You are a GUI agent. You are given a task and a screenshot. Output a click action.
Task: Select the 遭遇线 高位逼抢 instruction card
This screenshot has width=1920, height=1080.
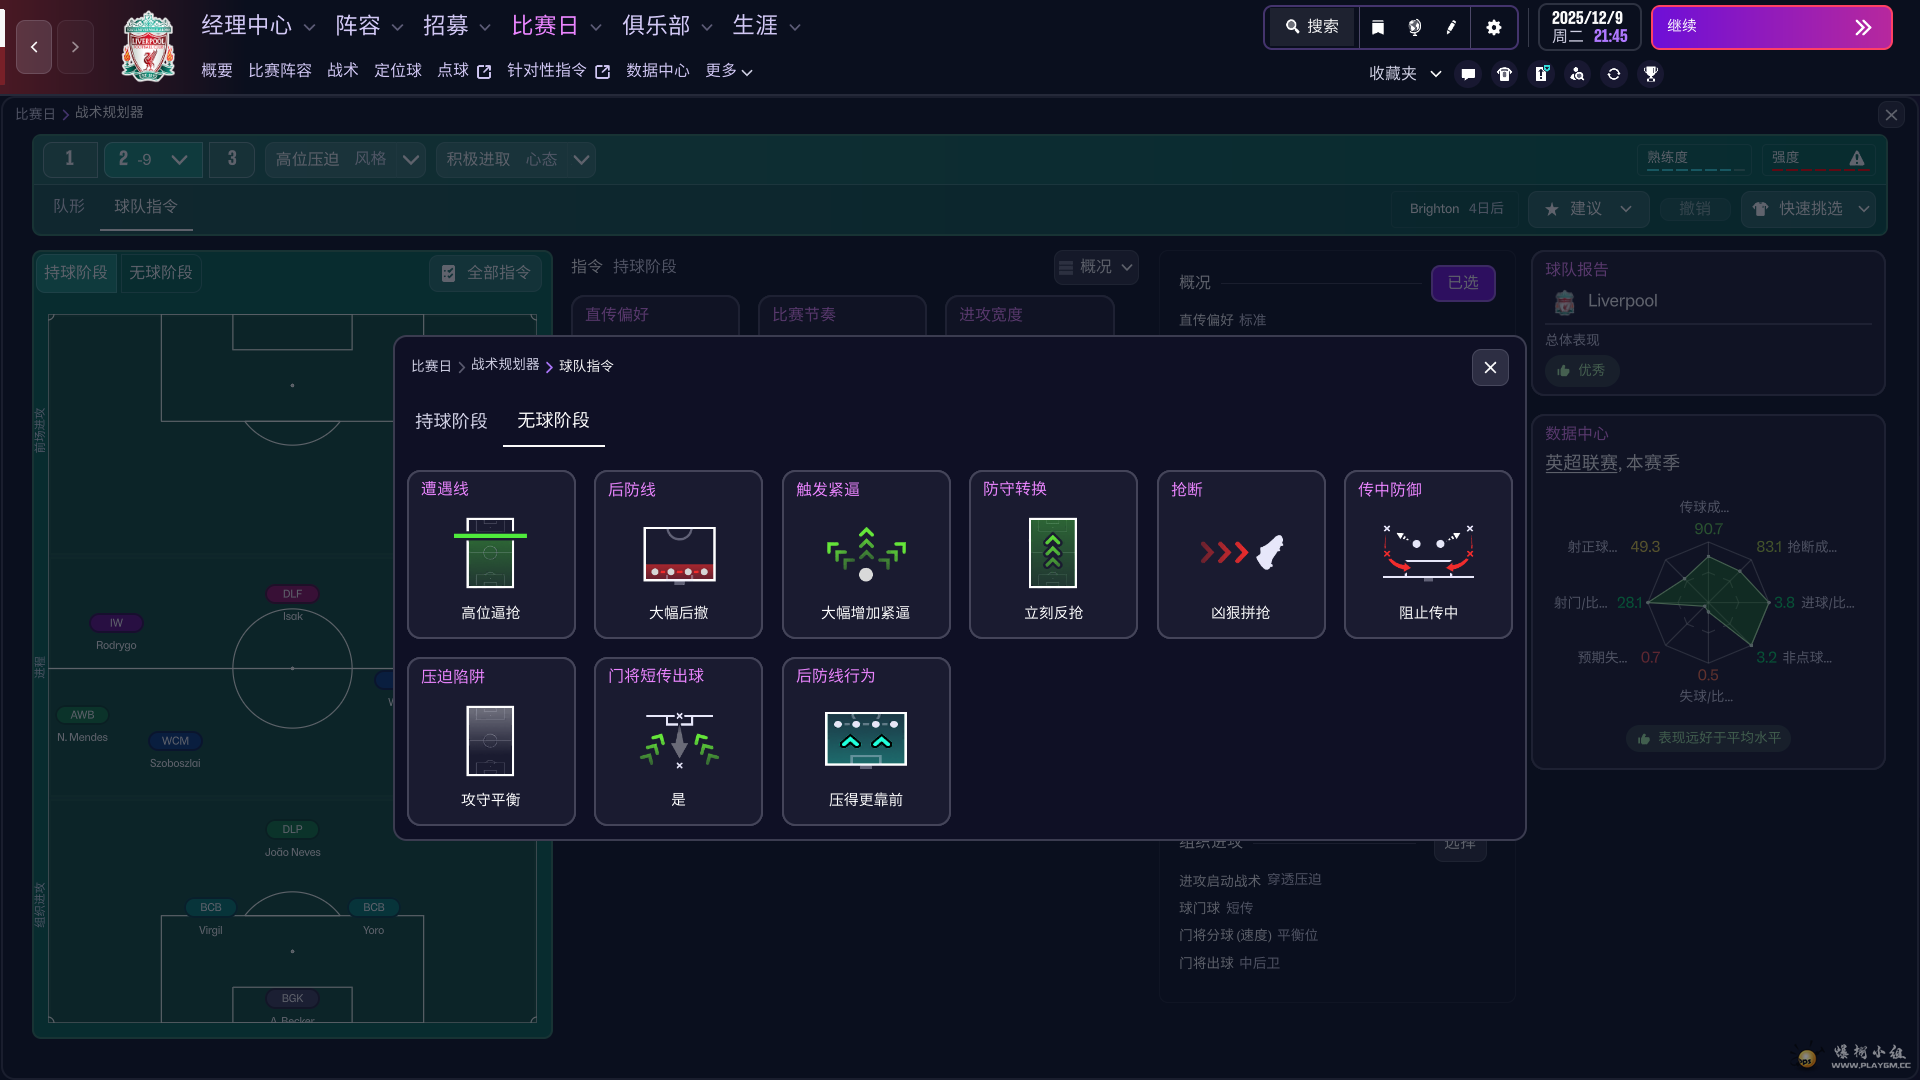point(491,554)
